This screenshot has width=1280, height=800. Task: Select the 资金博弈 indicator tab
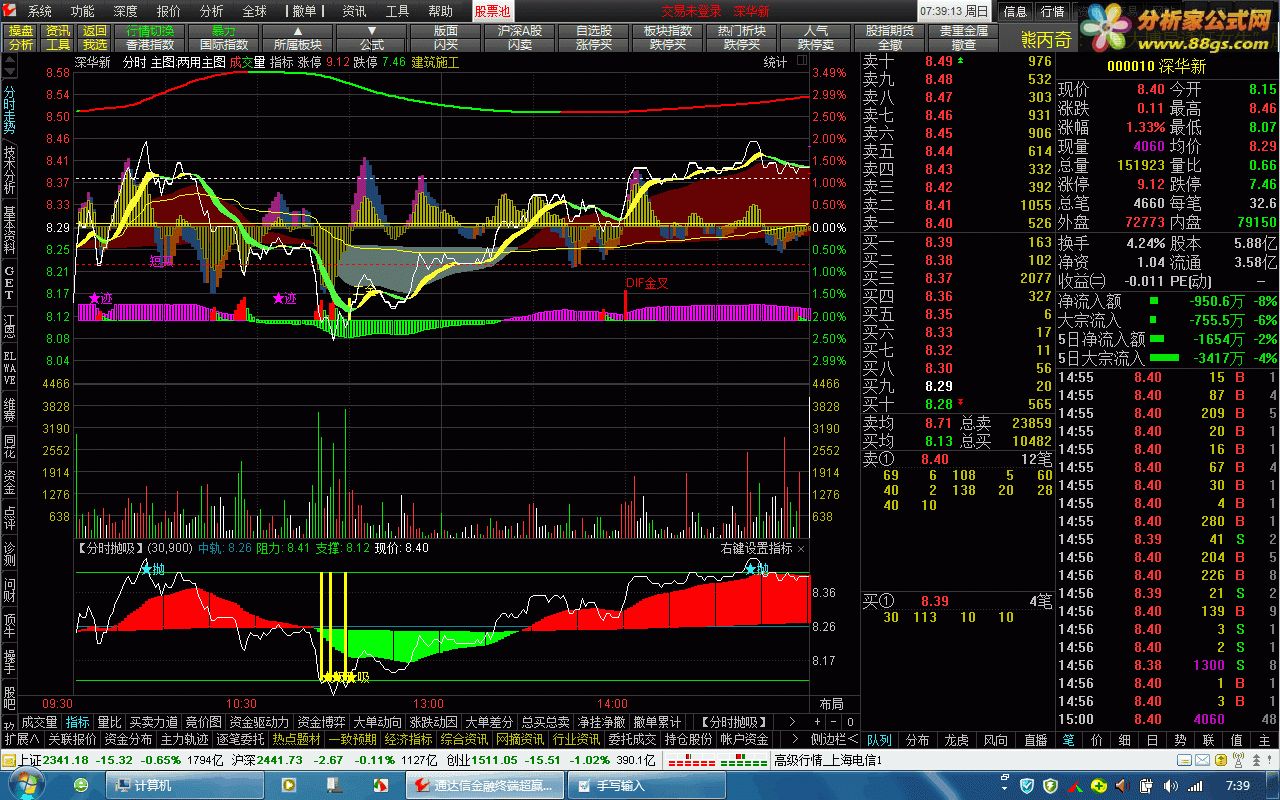[322, 722]
